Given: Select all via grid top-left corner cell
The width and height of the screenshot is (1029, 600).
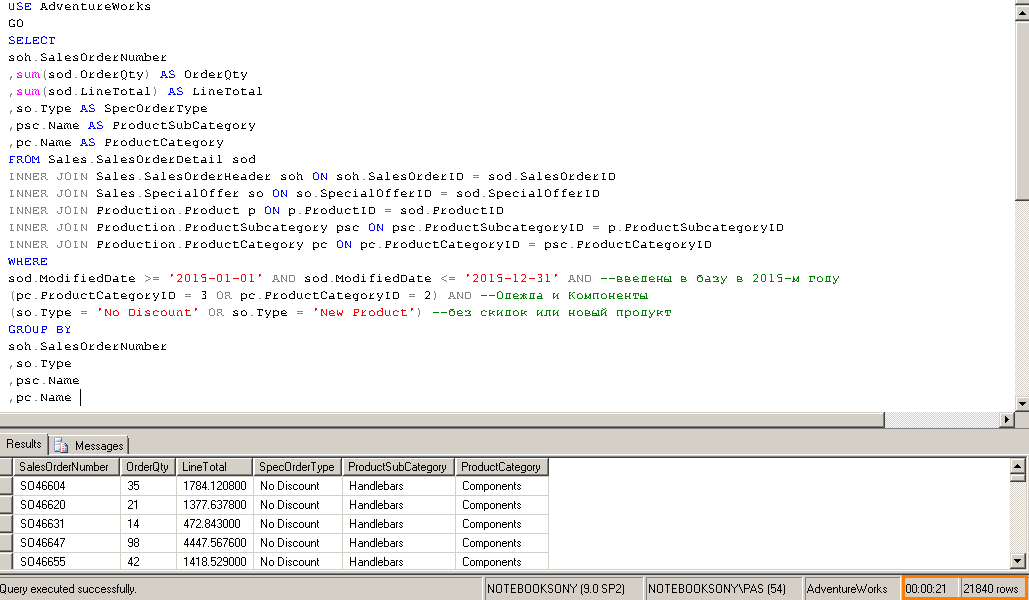Looking at the screenshot, I should click(x=7, y=467).
